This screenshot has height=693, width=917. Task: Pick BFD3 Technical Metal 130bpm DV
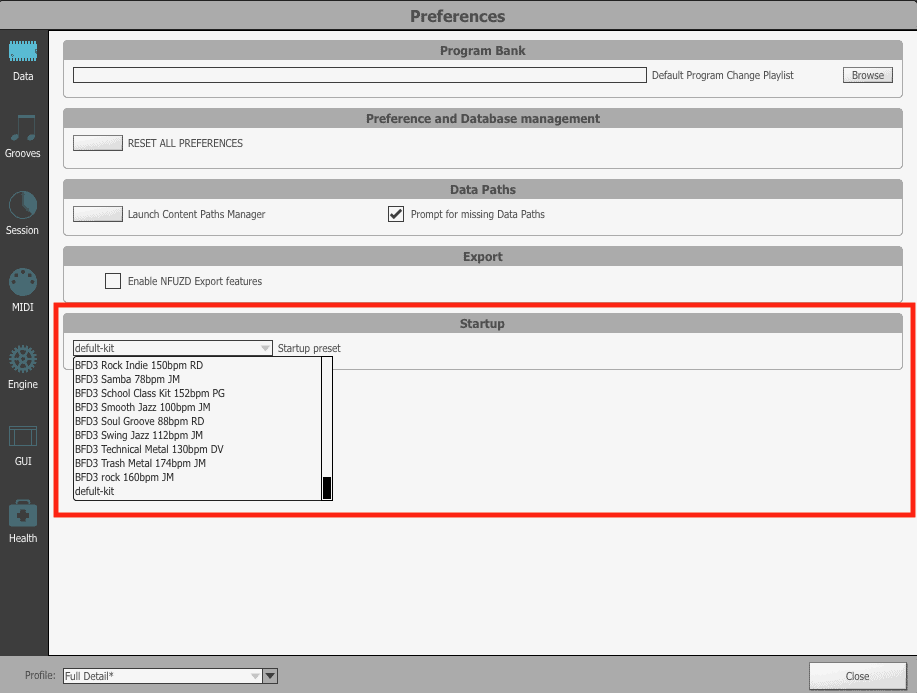coord(198,449)
